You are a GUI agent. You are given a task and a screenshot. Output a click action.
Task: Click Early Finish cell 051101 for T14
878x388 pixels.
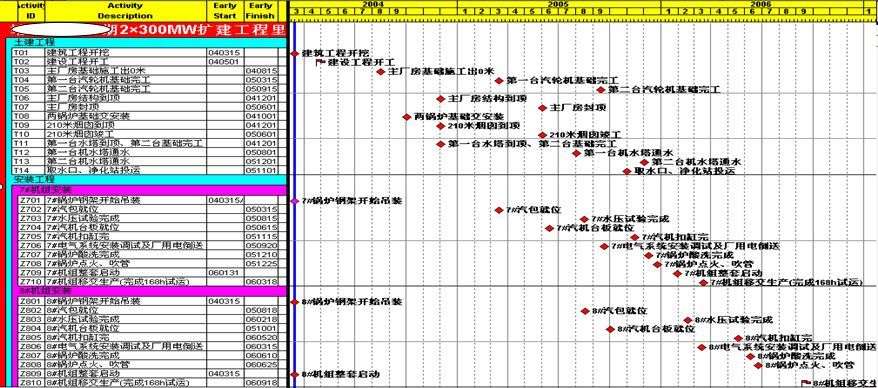coord(261,170)
